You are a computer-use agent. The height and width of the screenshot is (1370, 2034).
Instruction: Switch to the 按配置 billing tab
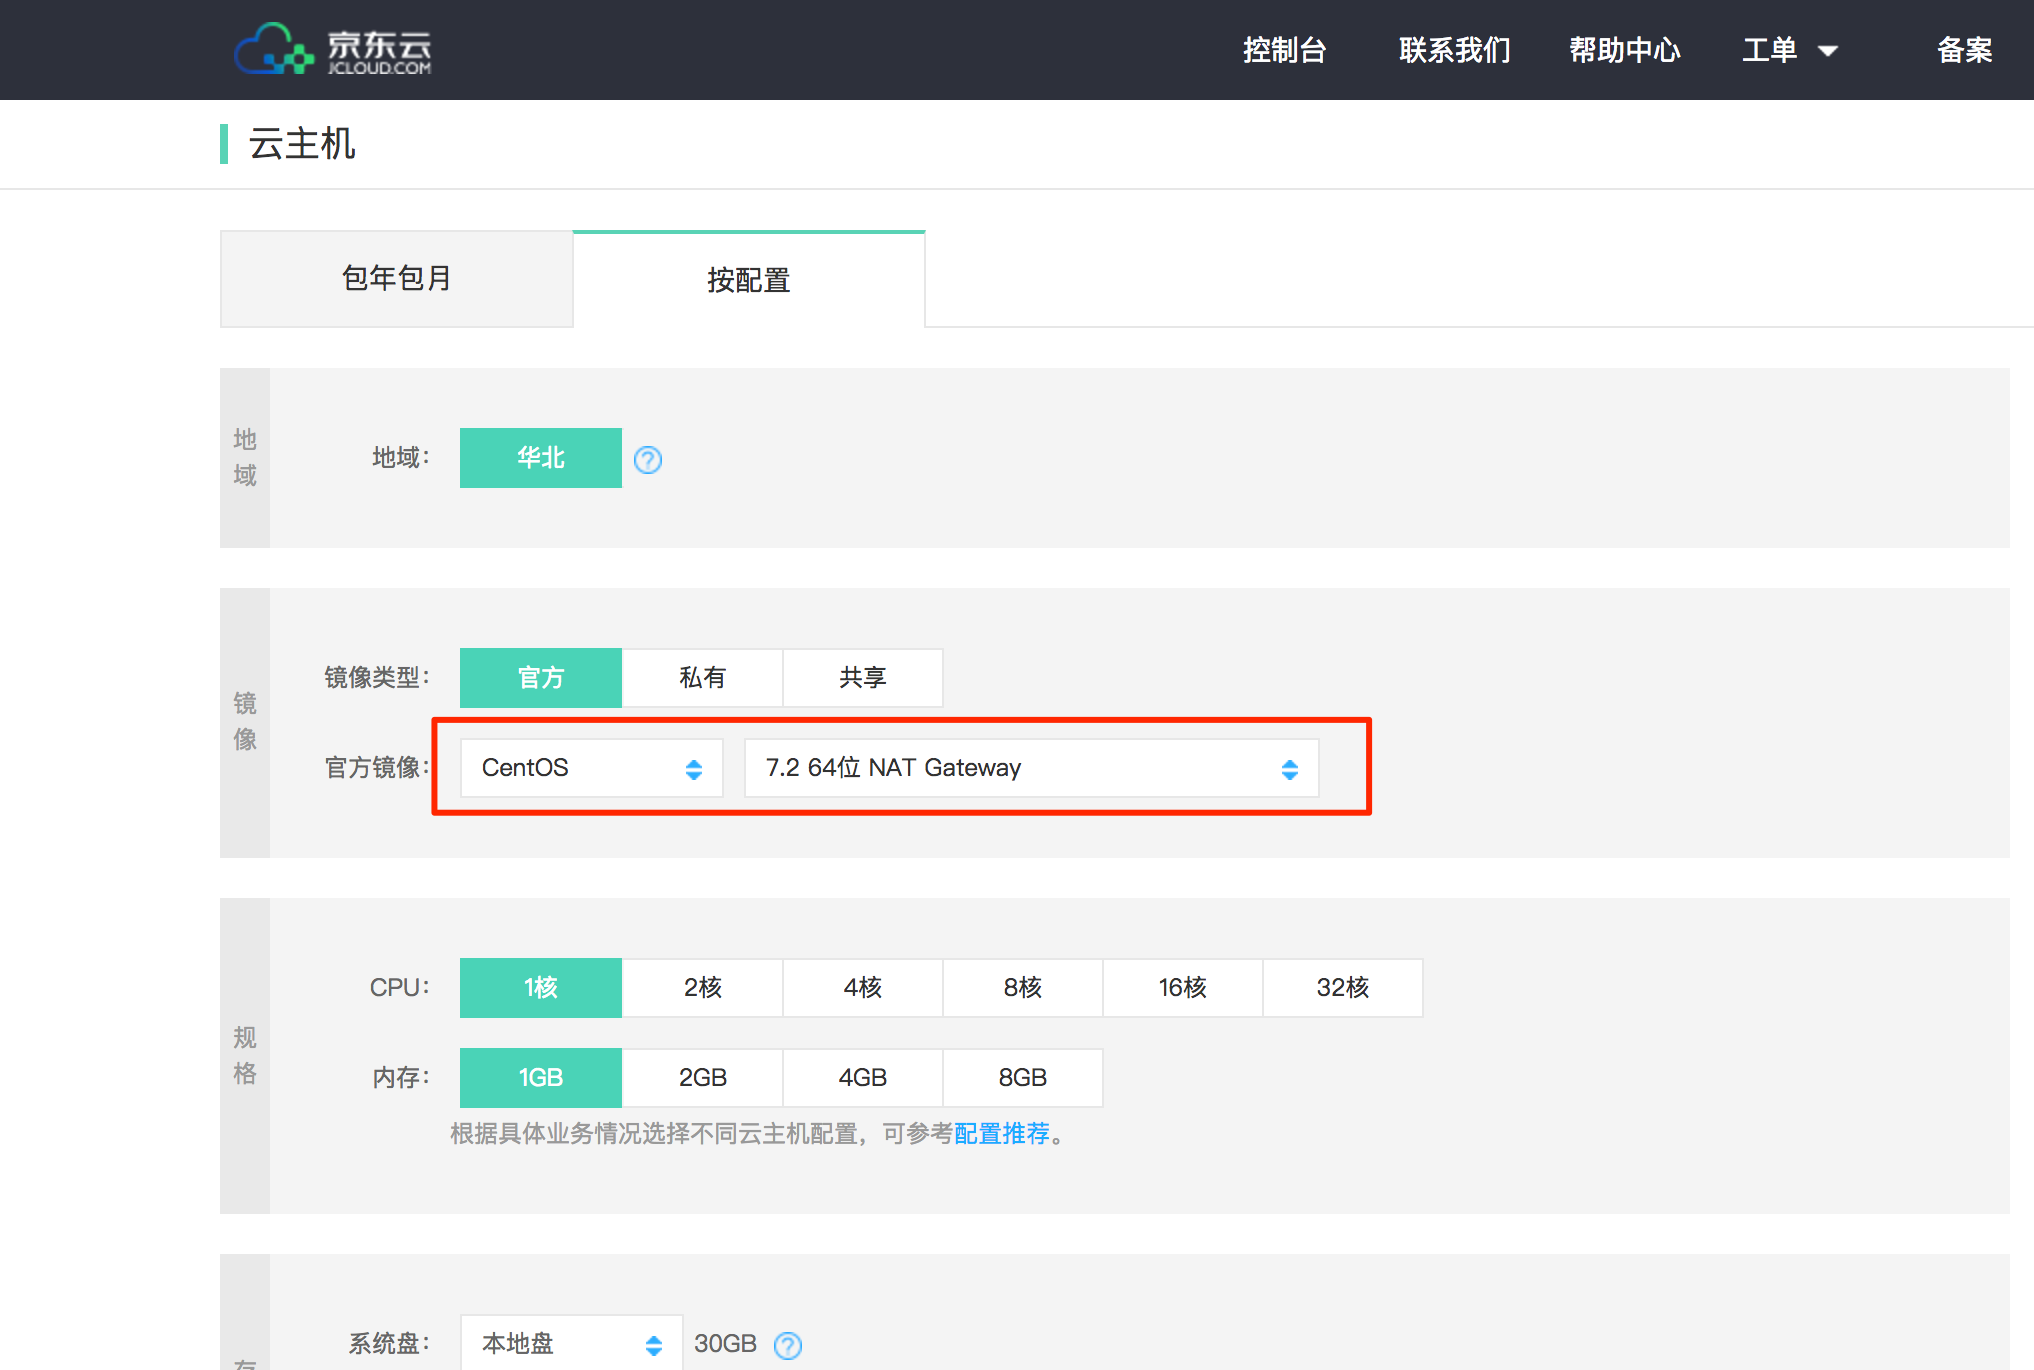[x=749, y=279]
